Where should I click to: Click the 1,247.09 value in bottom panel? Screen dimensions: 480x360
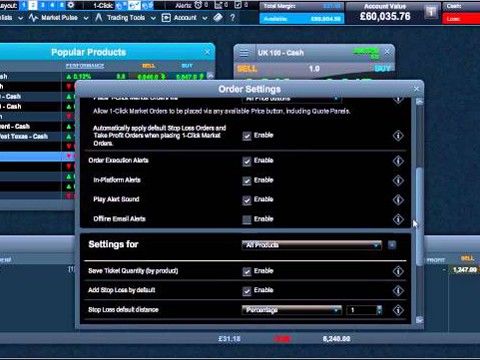coord(465,270)
